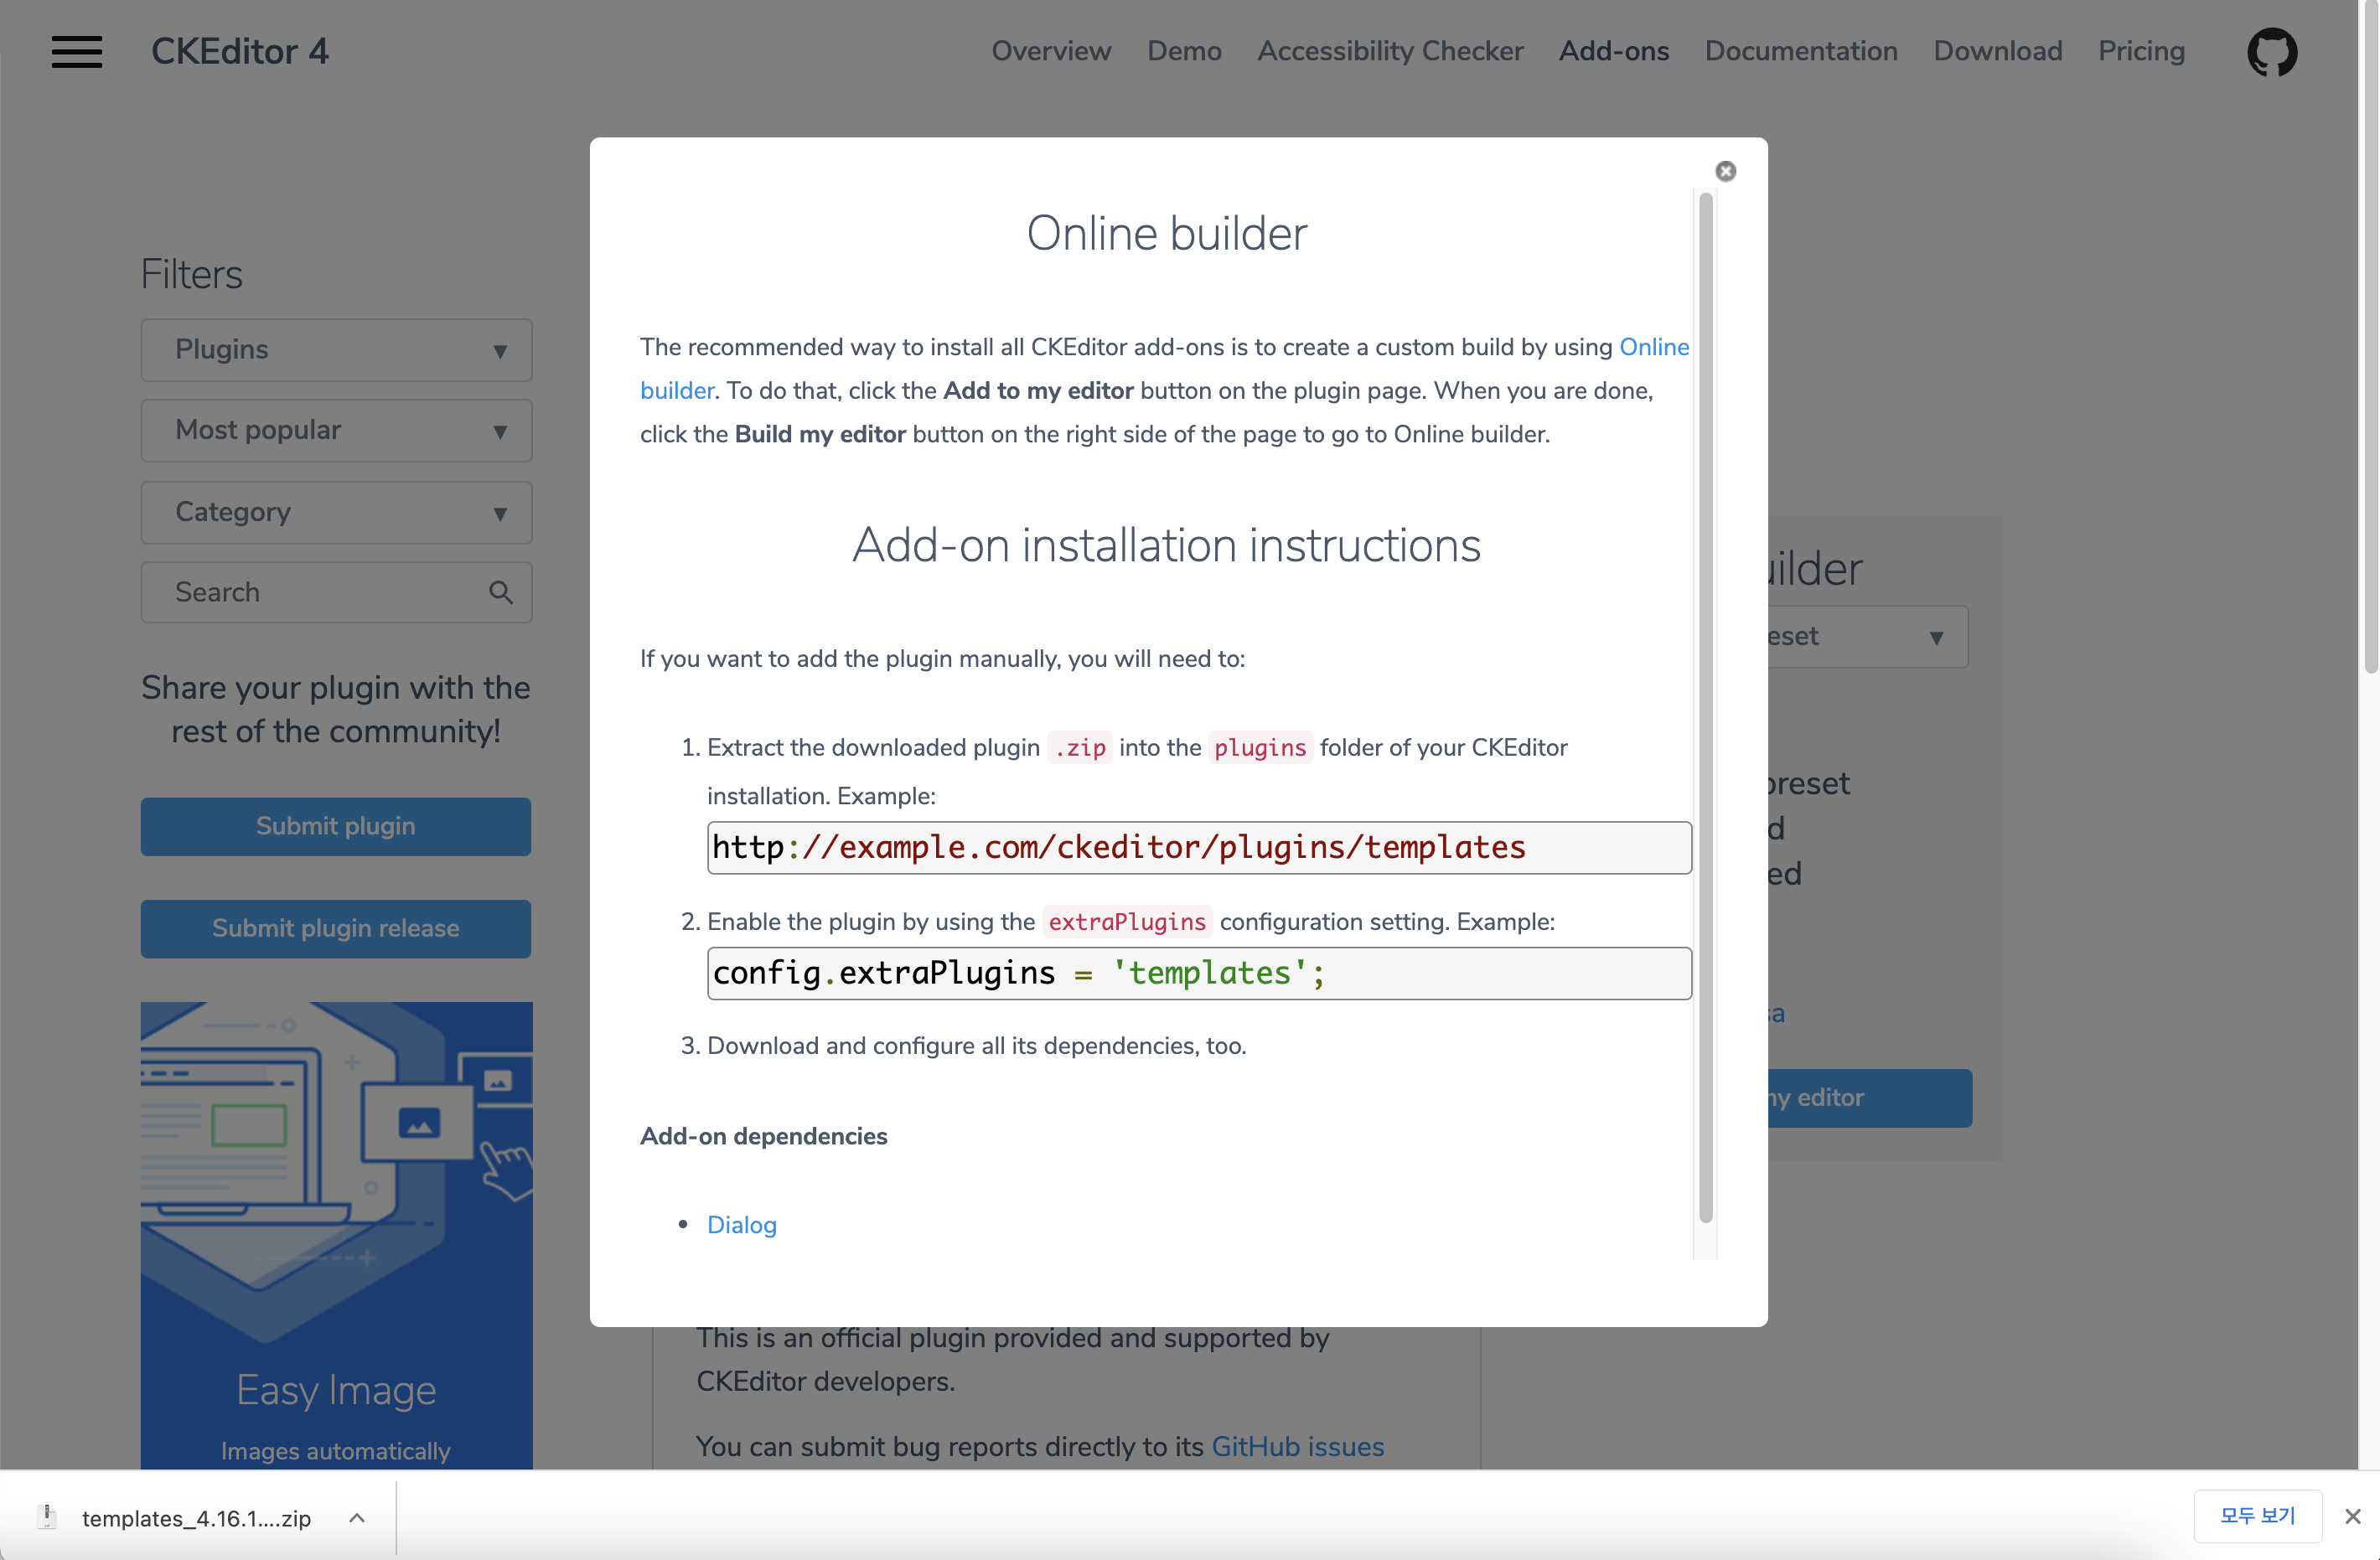This screenshot has width=2380, height=1560.
Task: Click the CKEditor 4 logo title
Action: coord(240,52)
